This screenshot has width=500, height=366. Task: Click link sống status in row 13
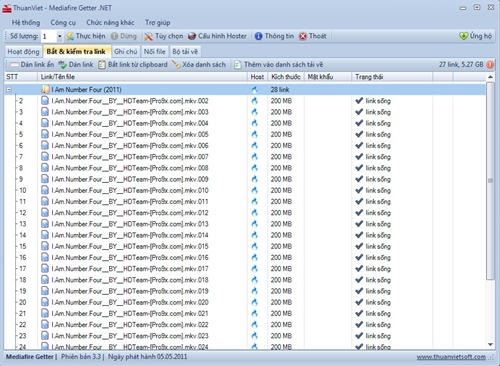[x=378, y=224]
